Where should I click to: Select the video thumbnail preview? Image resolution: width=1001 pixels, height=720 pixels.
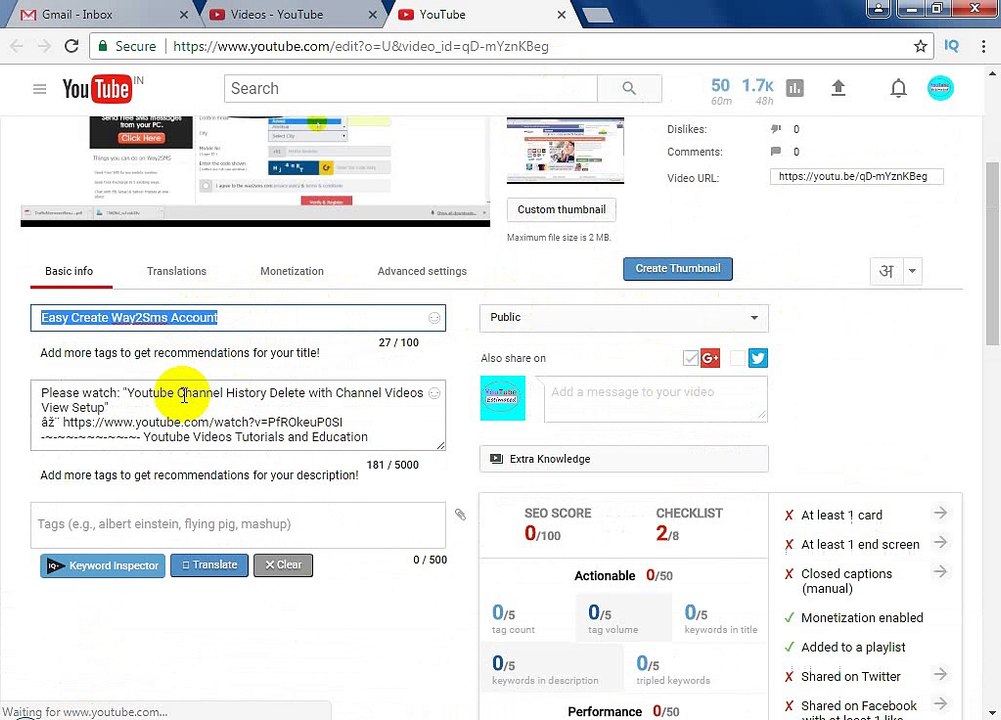565,150
